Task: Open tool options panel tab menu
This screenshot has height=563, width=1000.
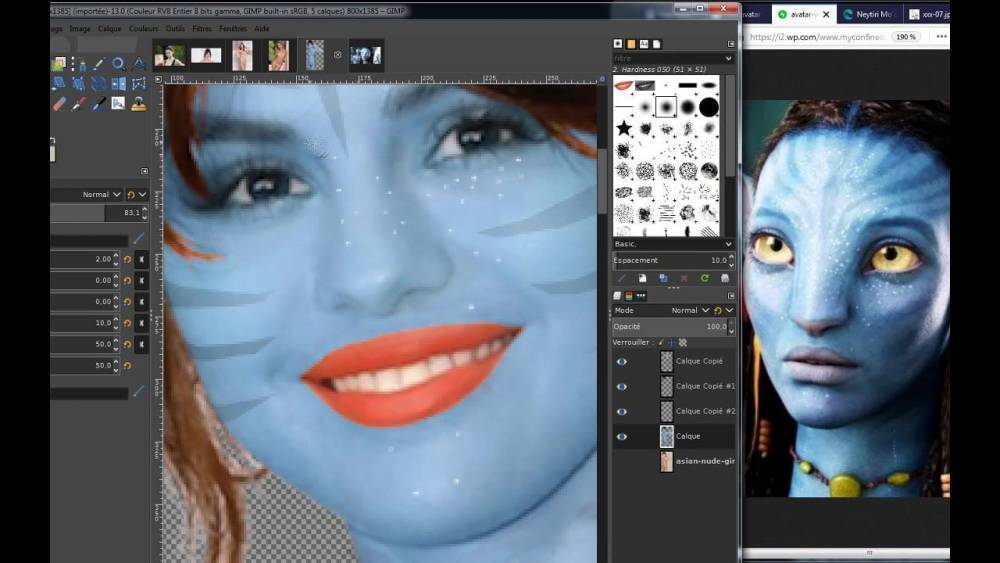Action: 145,171
